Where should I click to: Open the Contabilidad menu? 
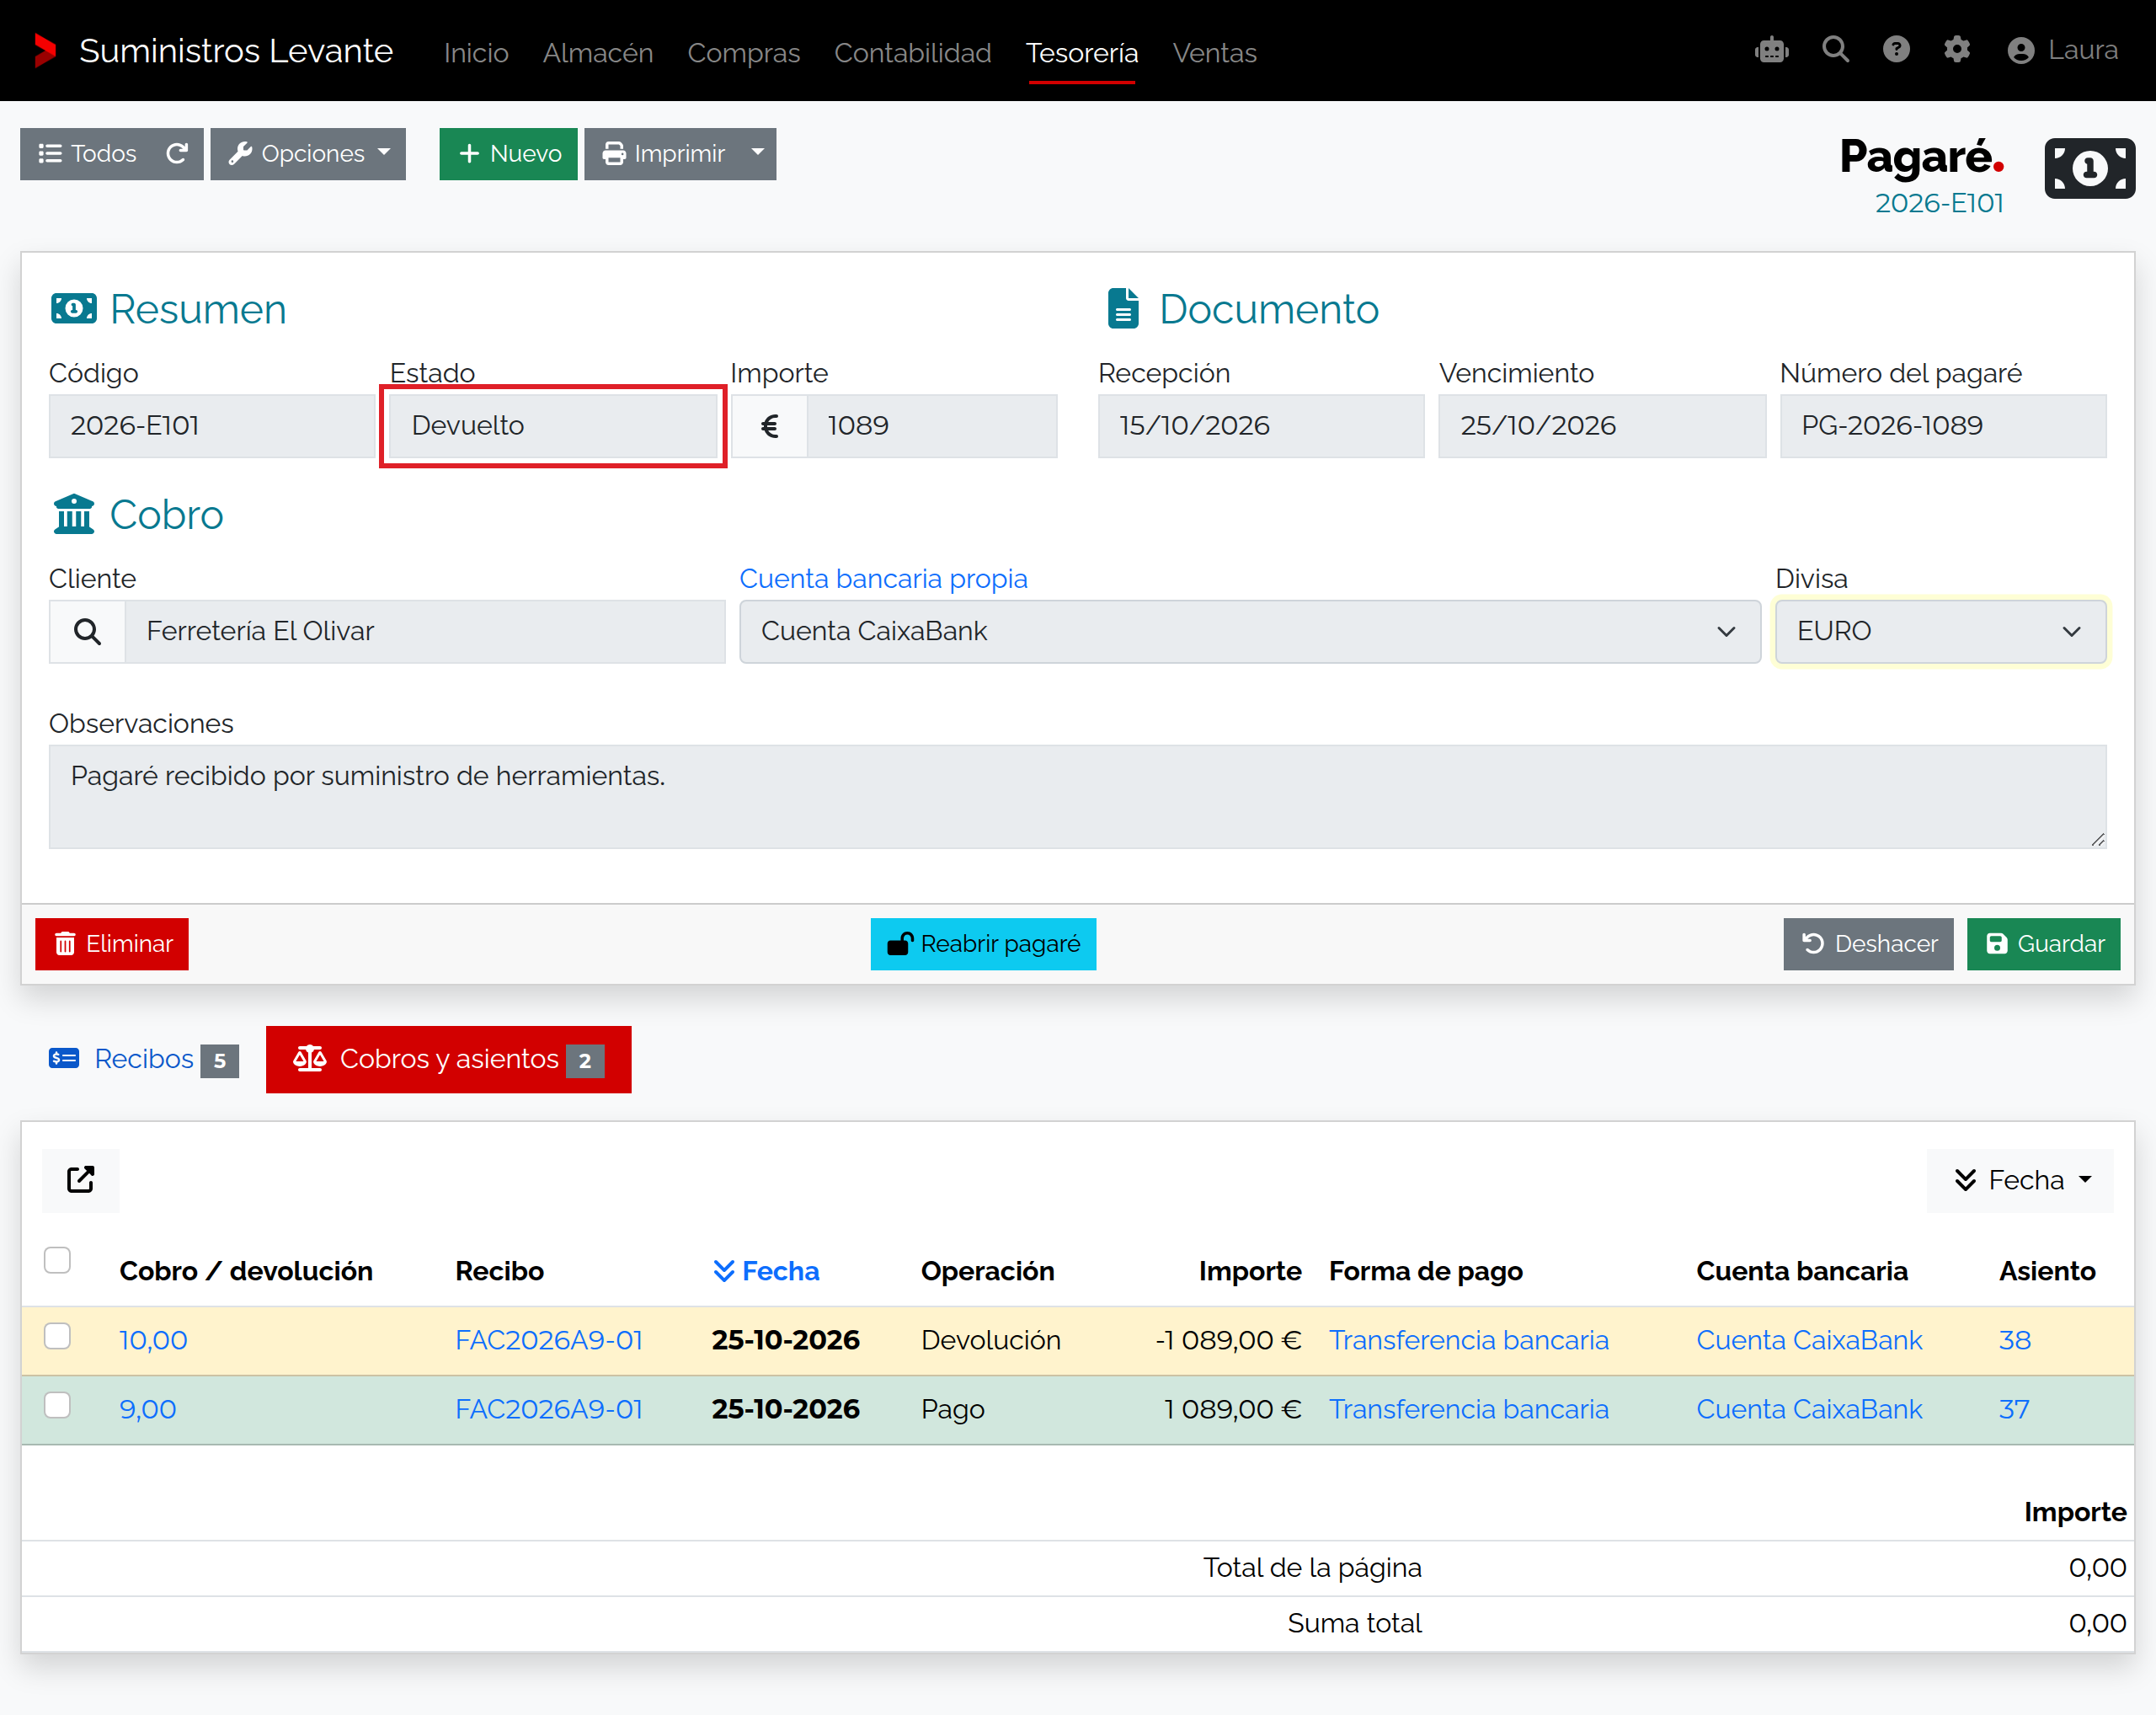(x=912, y=52)
